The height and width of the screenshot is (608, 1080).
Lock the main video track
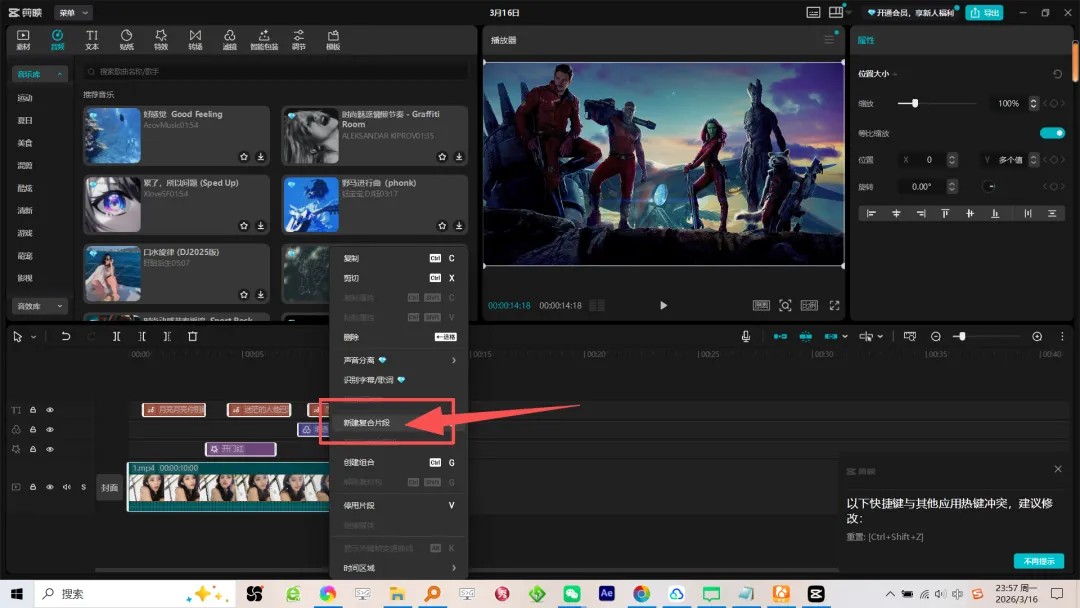[32, 488]
